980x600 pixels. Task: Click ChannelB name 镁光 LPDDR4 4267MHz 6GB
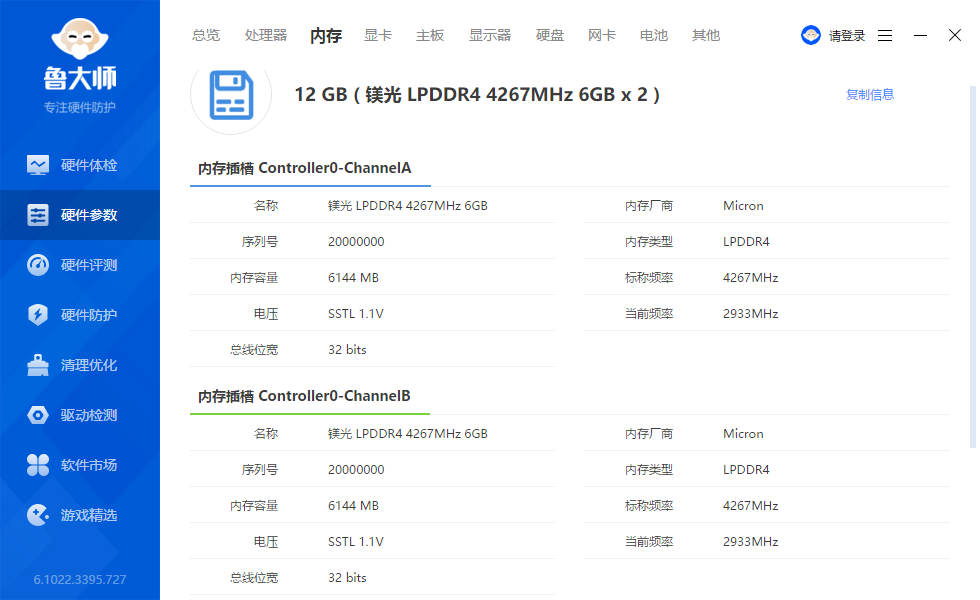click(x=408, y=434)
